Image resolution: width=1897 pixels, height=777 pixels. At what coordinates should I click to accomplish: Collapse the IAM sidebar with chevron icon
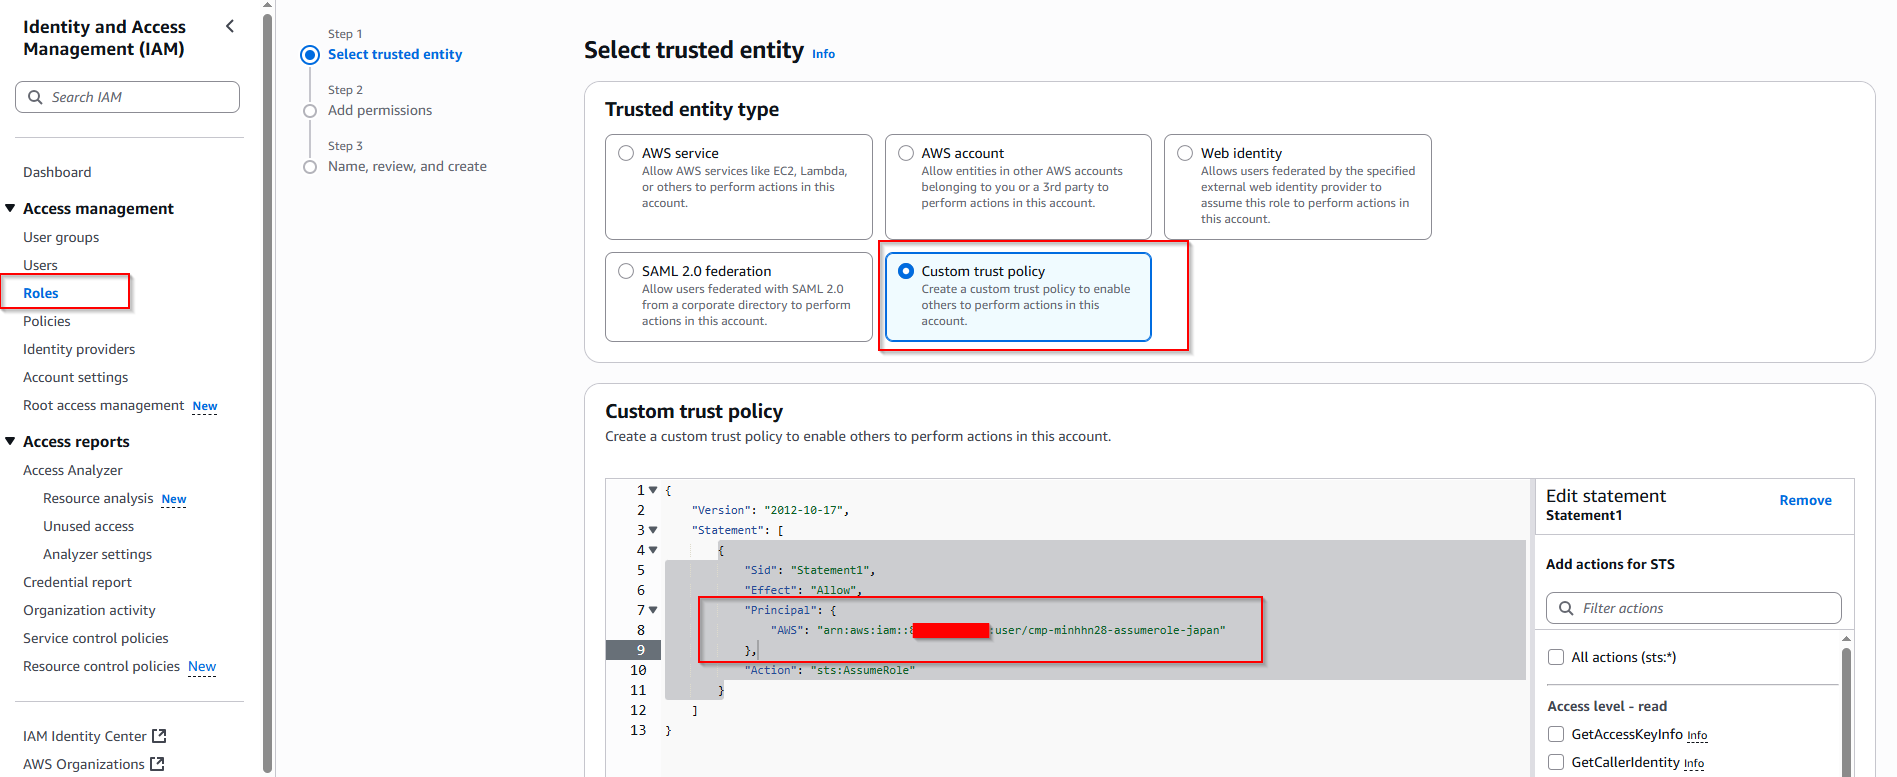click(230, 27)
